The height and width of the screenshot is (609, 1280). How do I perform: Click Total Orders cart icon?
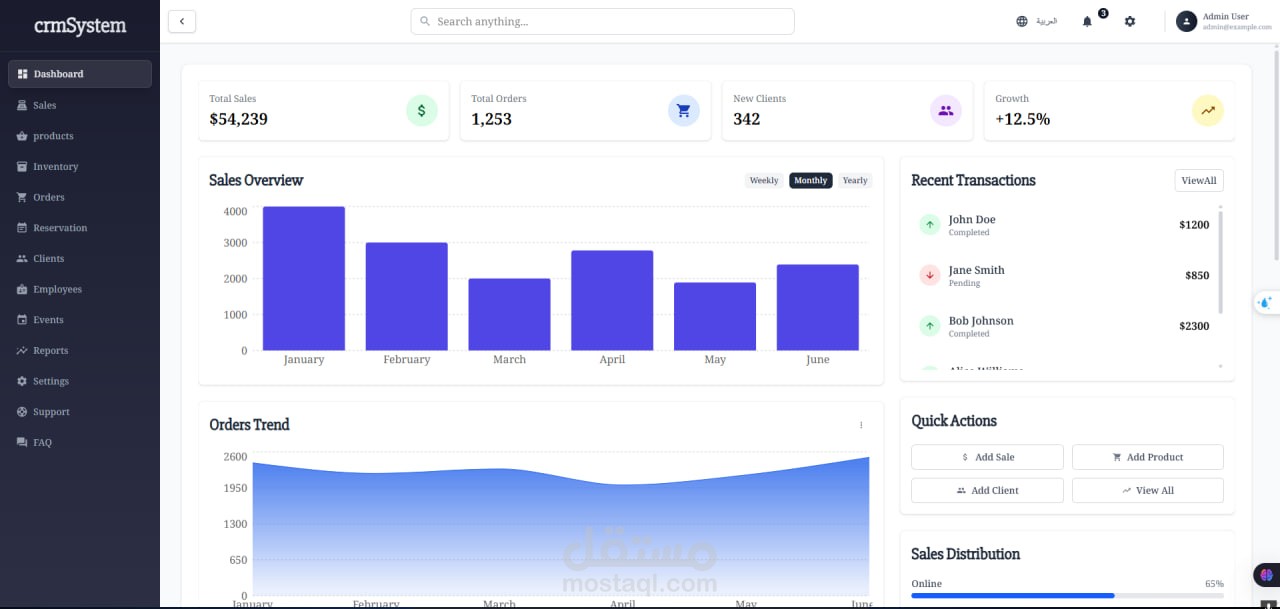point(683,111)
